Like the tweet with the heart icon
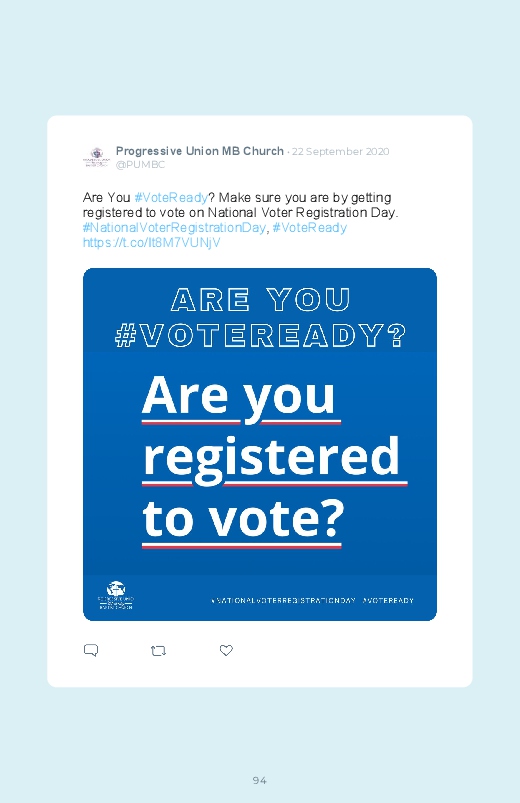Image resolution: width=520 pixels, height=803 pixels. (226, 650)
